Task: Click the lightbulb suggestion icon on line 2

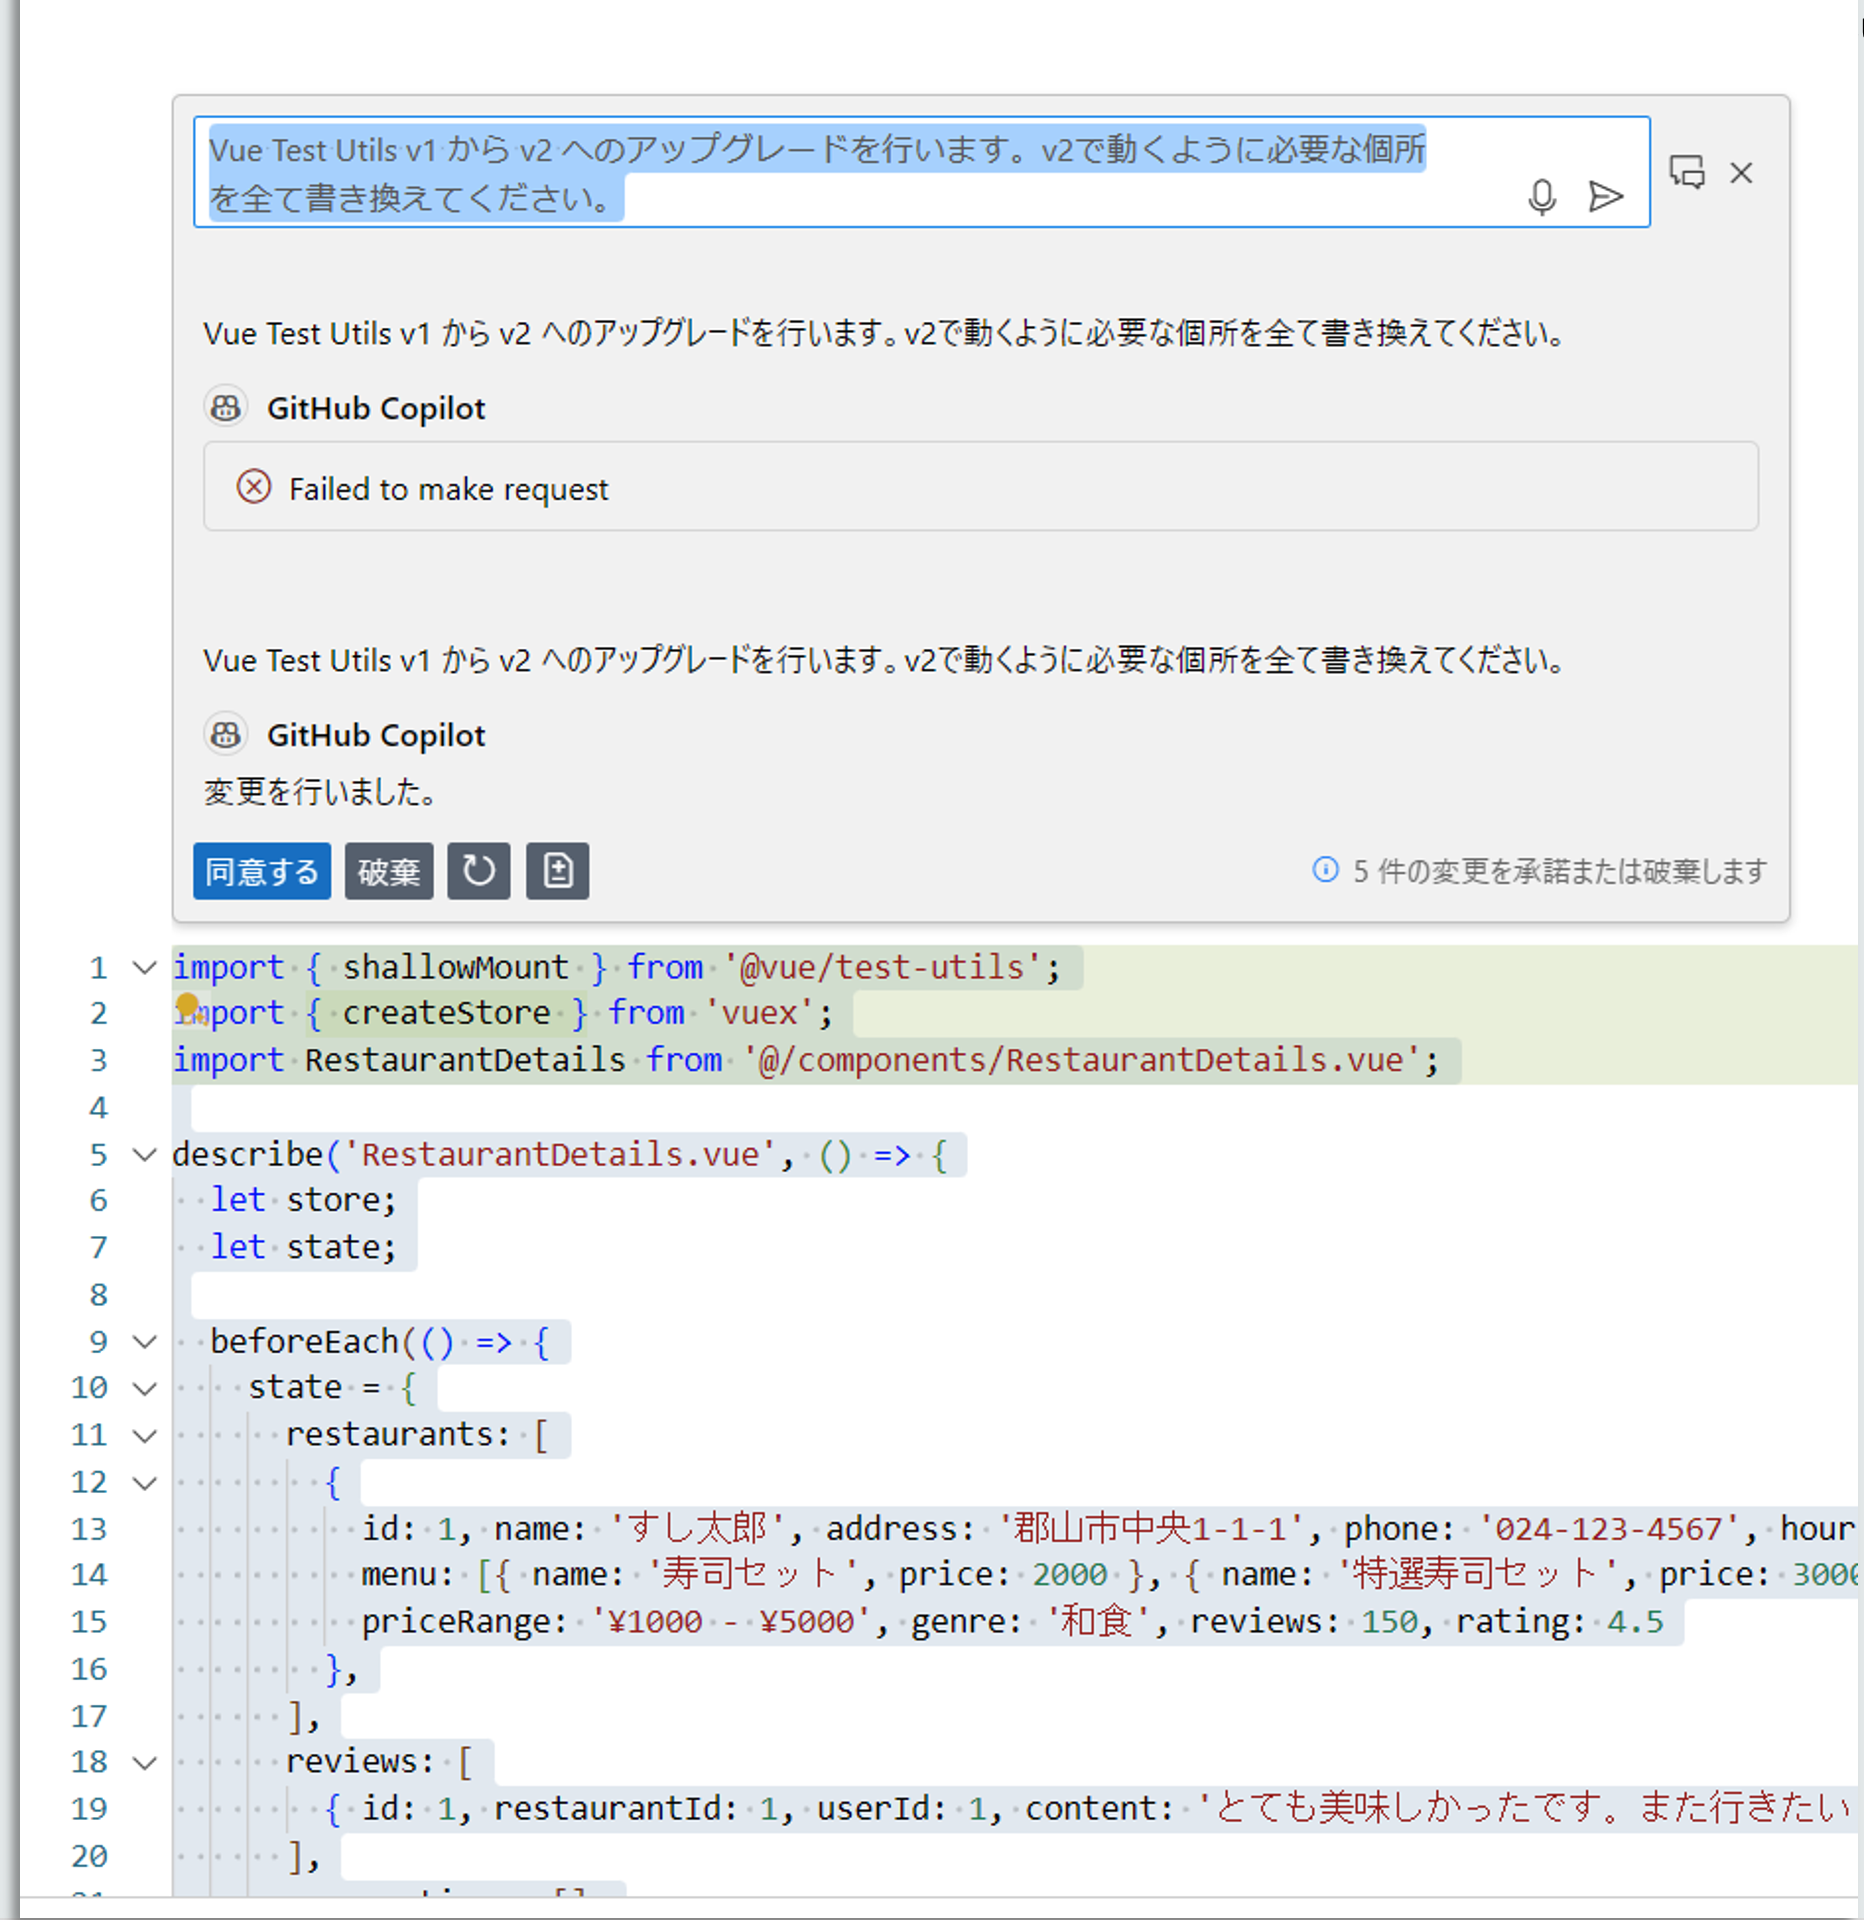Action: (188, 1007)
